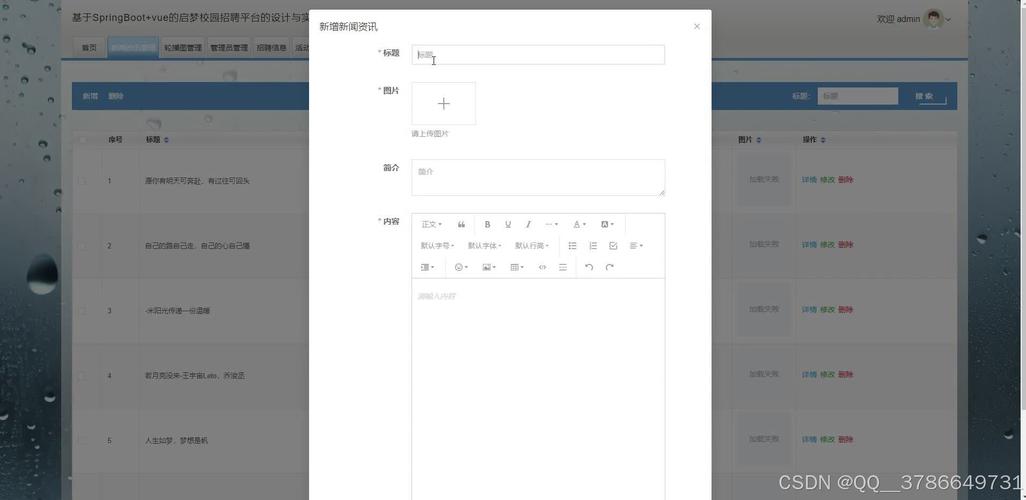Open the font color dropdown

click(579, 224)
